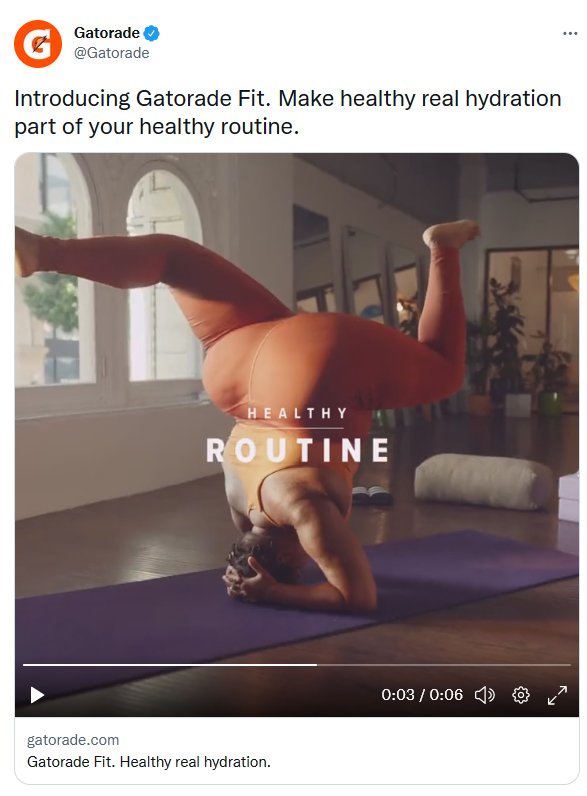Play the video
Image resolution: width=587 pixels, height=796 pixels.
click(x=37, y=695)
